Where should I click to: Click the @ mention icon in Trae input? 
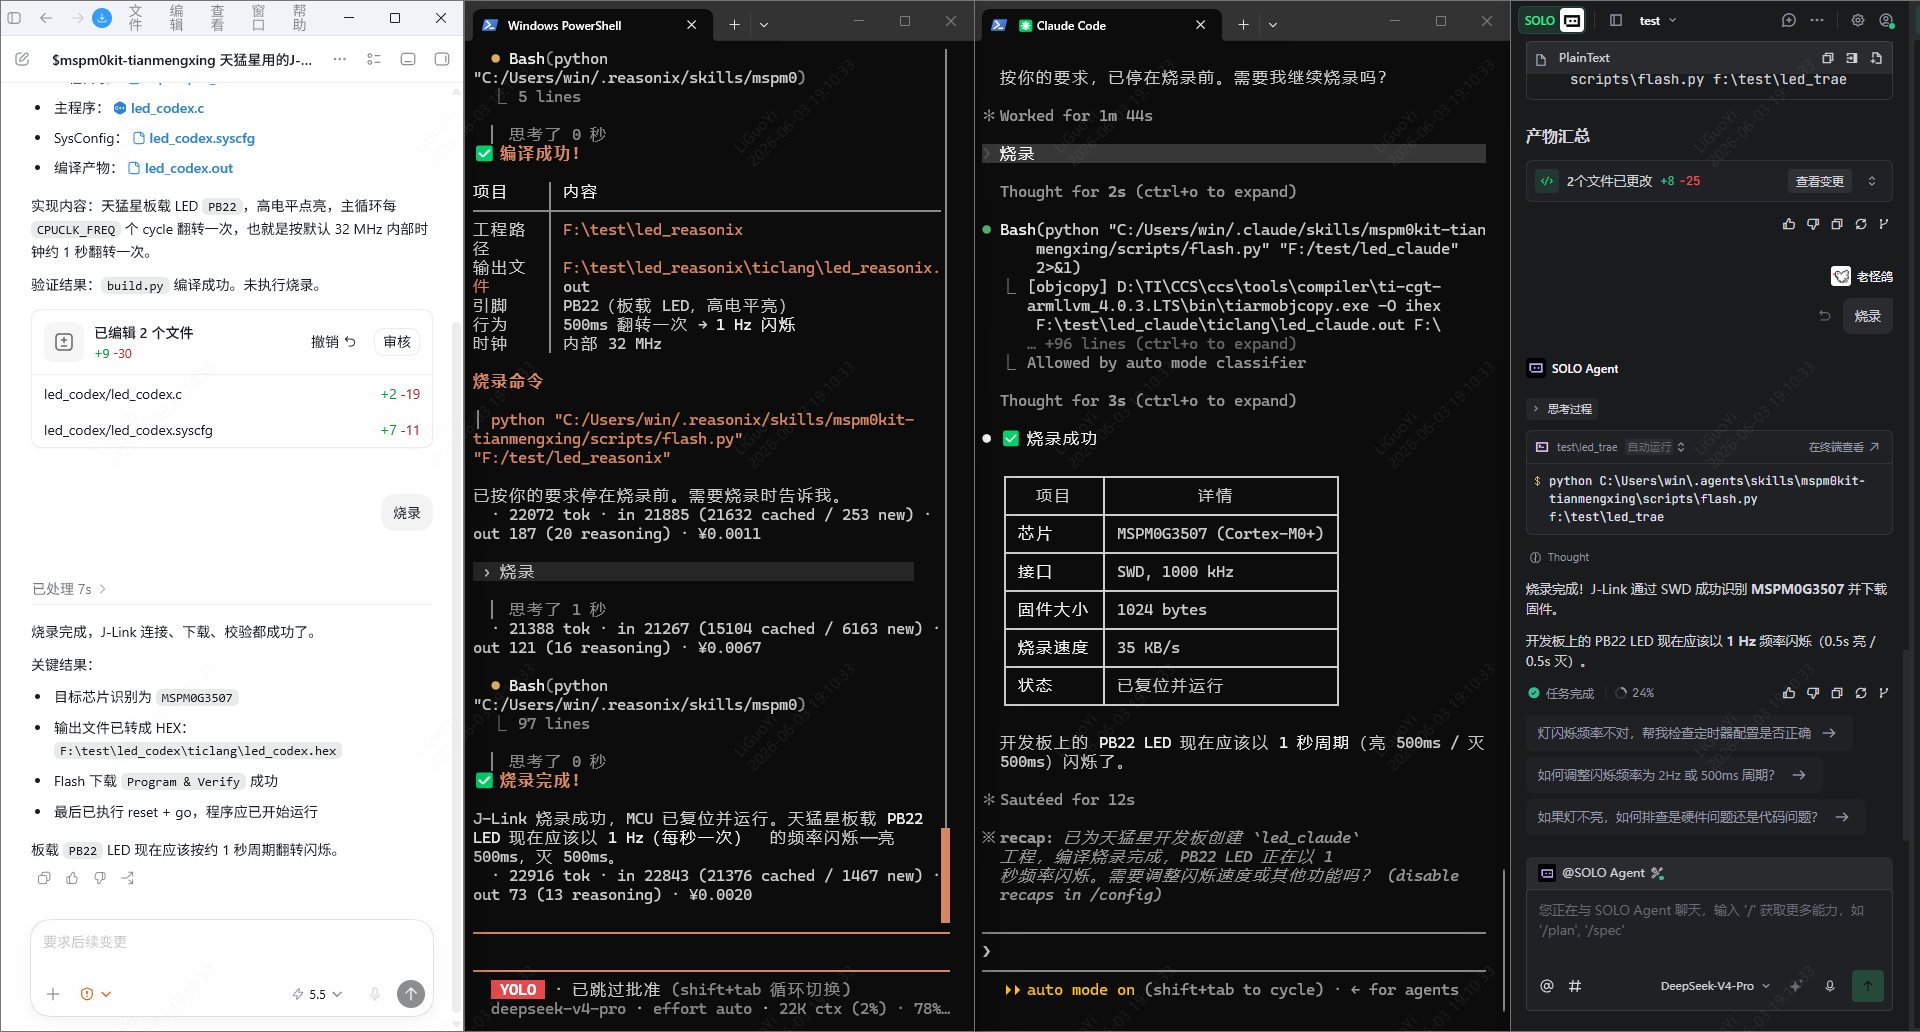[1547, 986]
